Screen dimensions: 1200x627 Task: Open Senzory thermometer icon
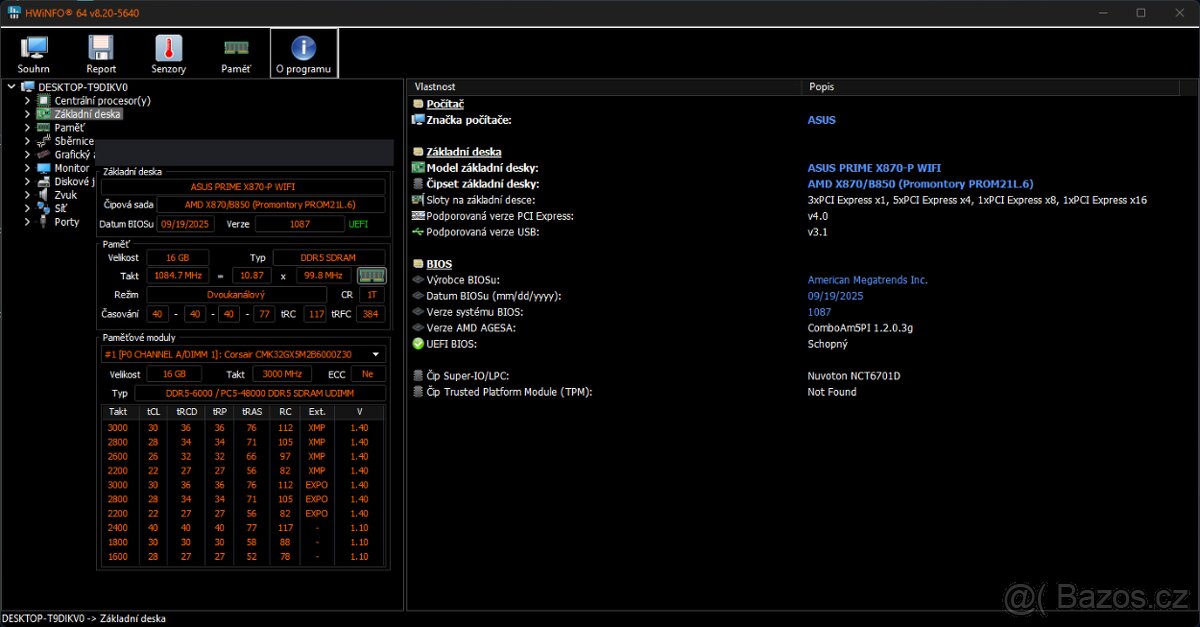click(168, 53)
